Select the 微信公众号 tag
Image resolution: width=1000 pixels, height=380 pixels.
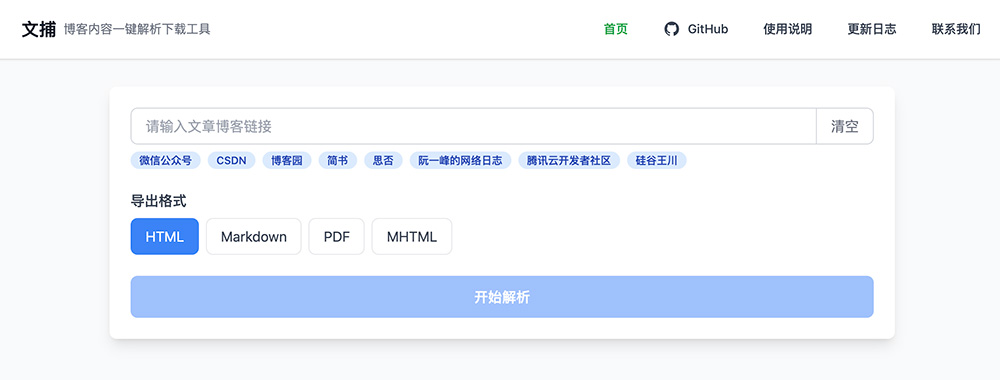165,161
